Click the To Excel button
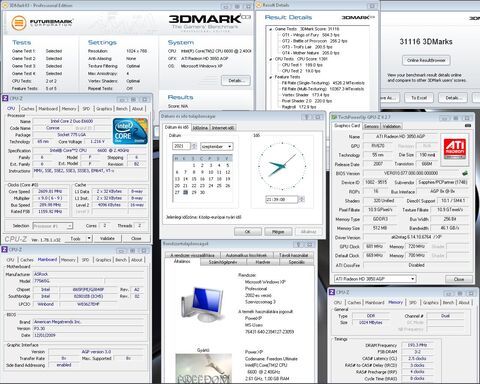The image size is (480, 384). [x=419, y=98]
